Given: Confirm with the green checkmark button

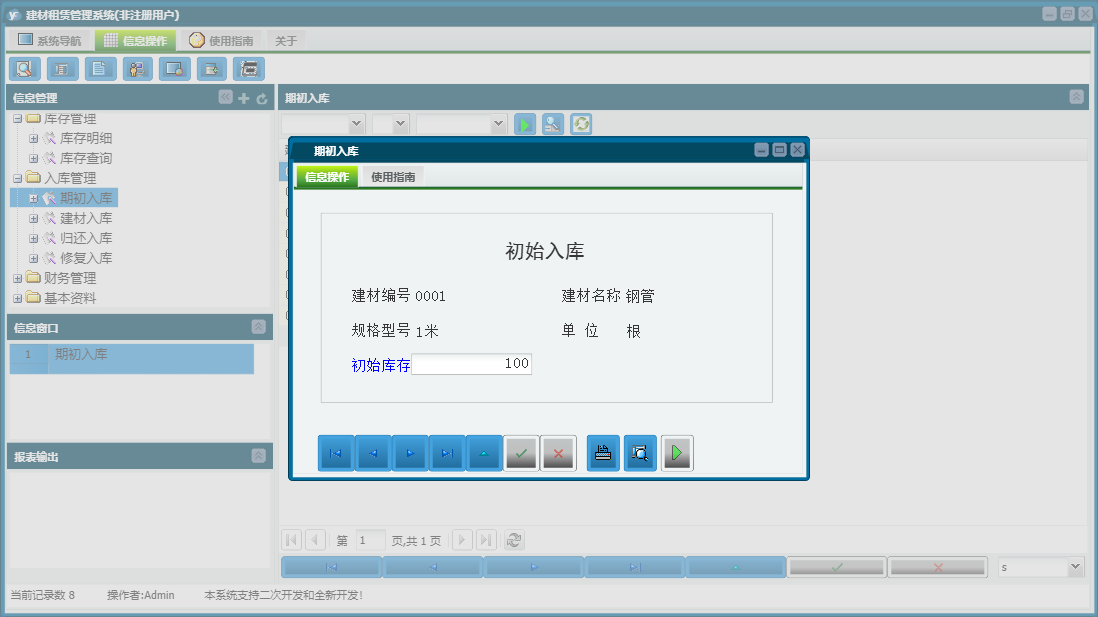Looking at the screenshot, I should (521, 452).
